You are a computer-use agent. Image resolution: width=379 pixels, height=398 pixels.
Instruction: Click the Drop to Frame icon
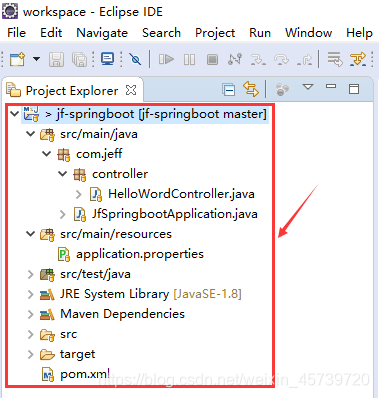(x=335, y=59)
